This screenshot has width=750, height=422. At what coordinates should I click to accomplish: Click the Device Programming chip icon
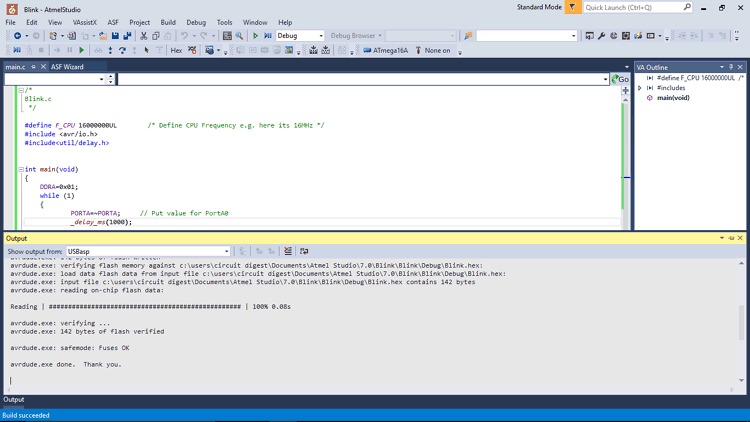pos(313,50)
